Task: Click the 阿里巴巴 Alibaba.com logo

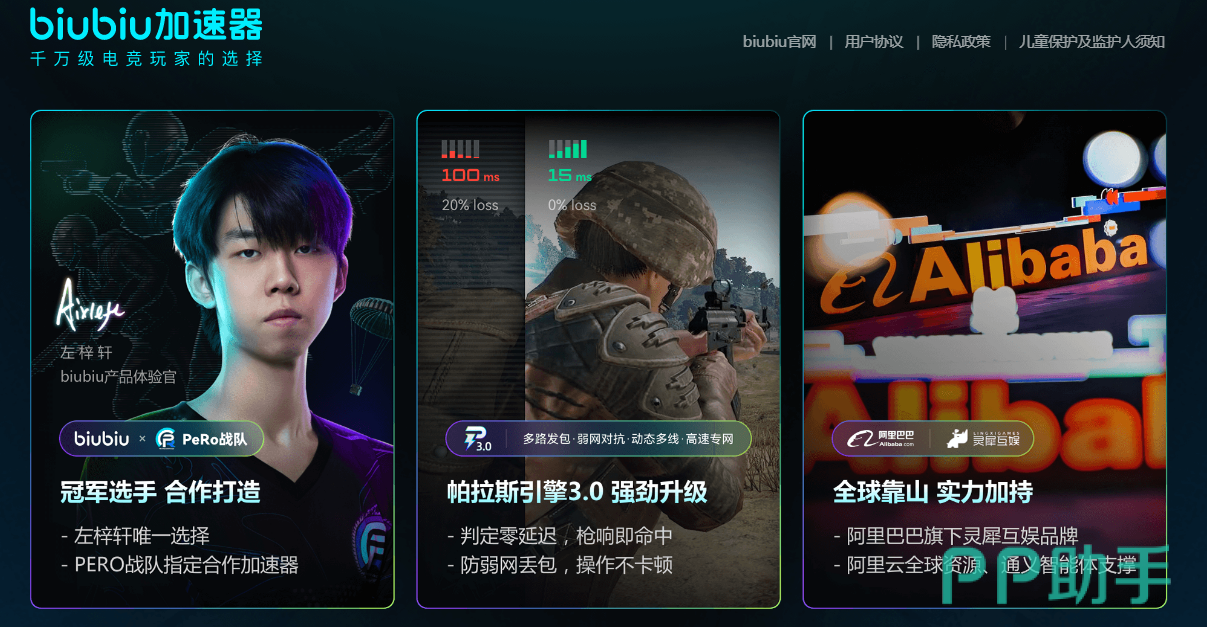Action: click(881, 438)
